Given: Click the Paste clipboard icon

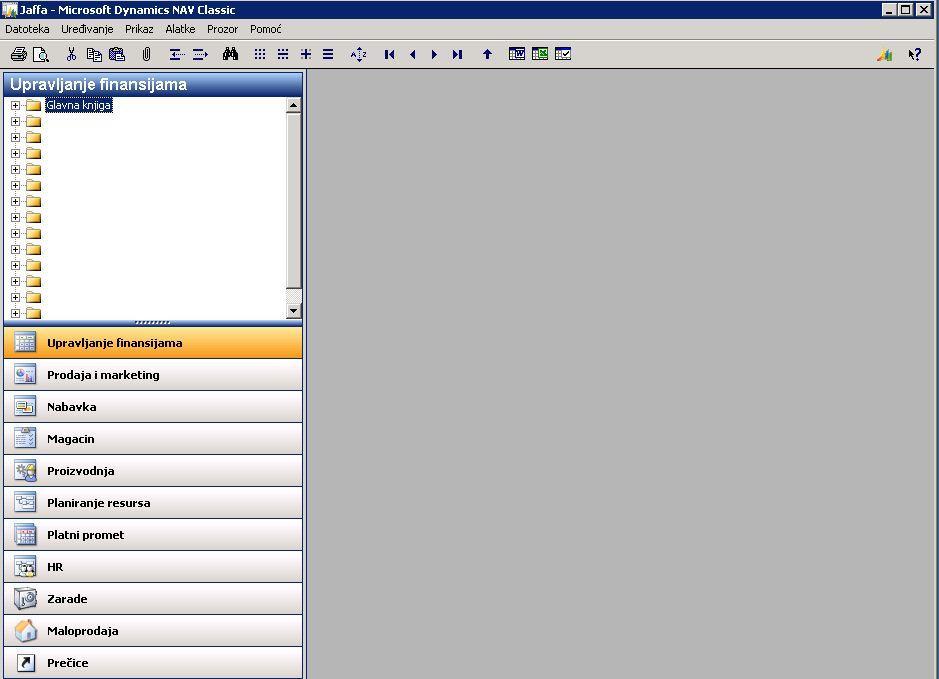Looking at the screenshot, I should [117, 54].
